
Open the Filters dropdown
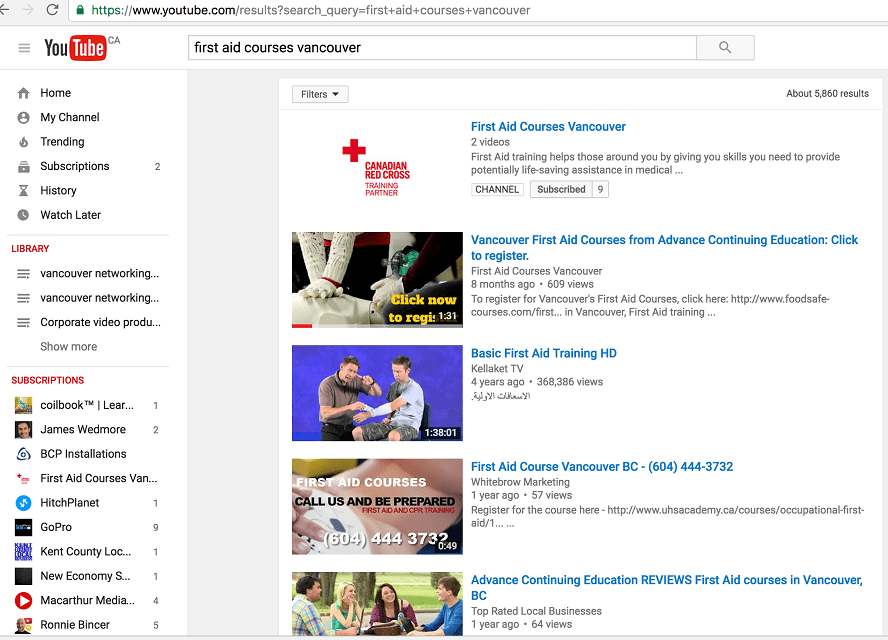point(320,94)
